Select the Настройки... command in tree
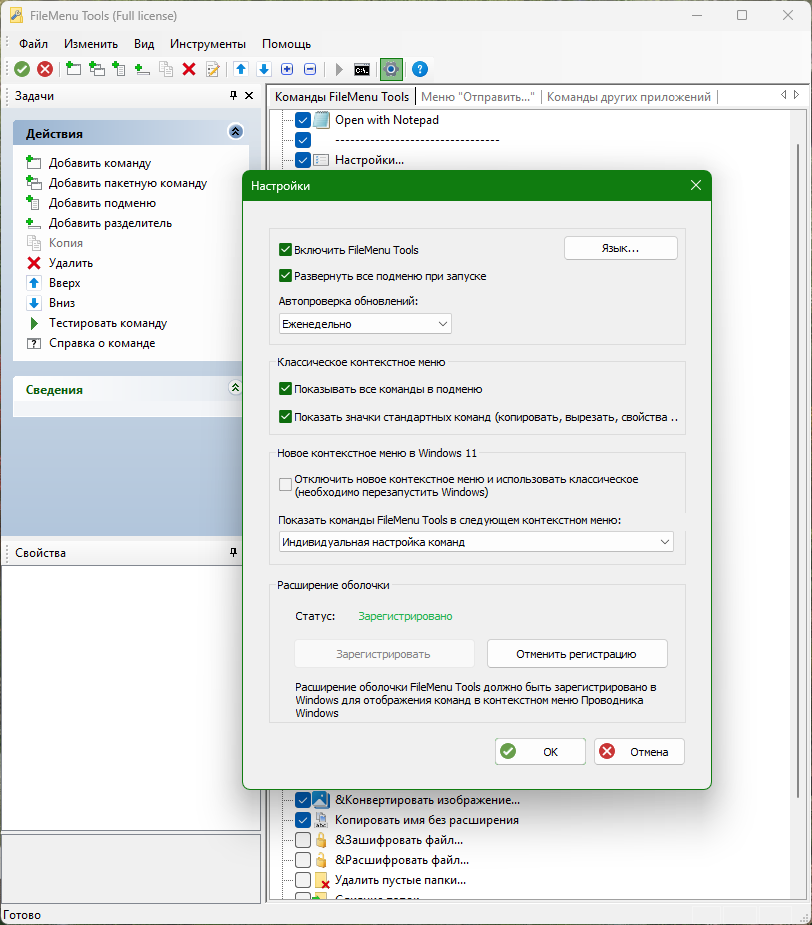812x925 pixels. click(369, 160)
